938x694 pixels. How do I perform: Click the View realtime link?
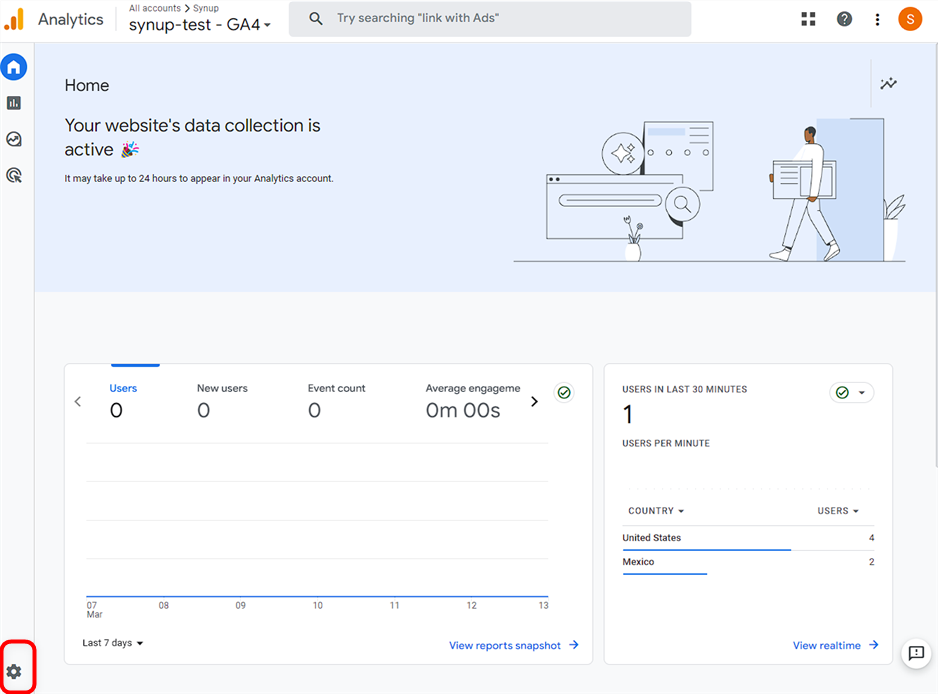835,646
